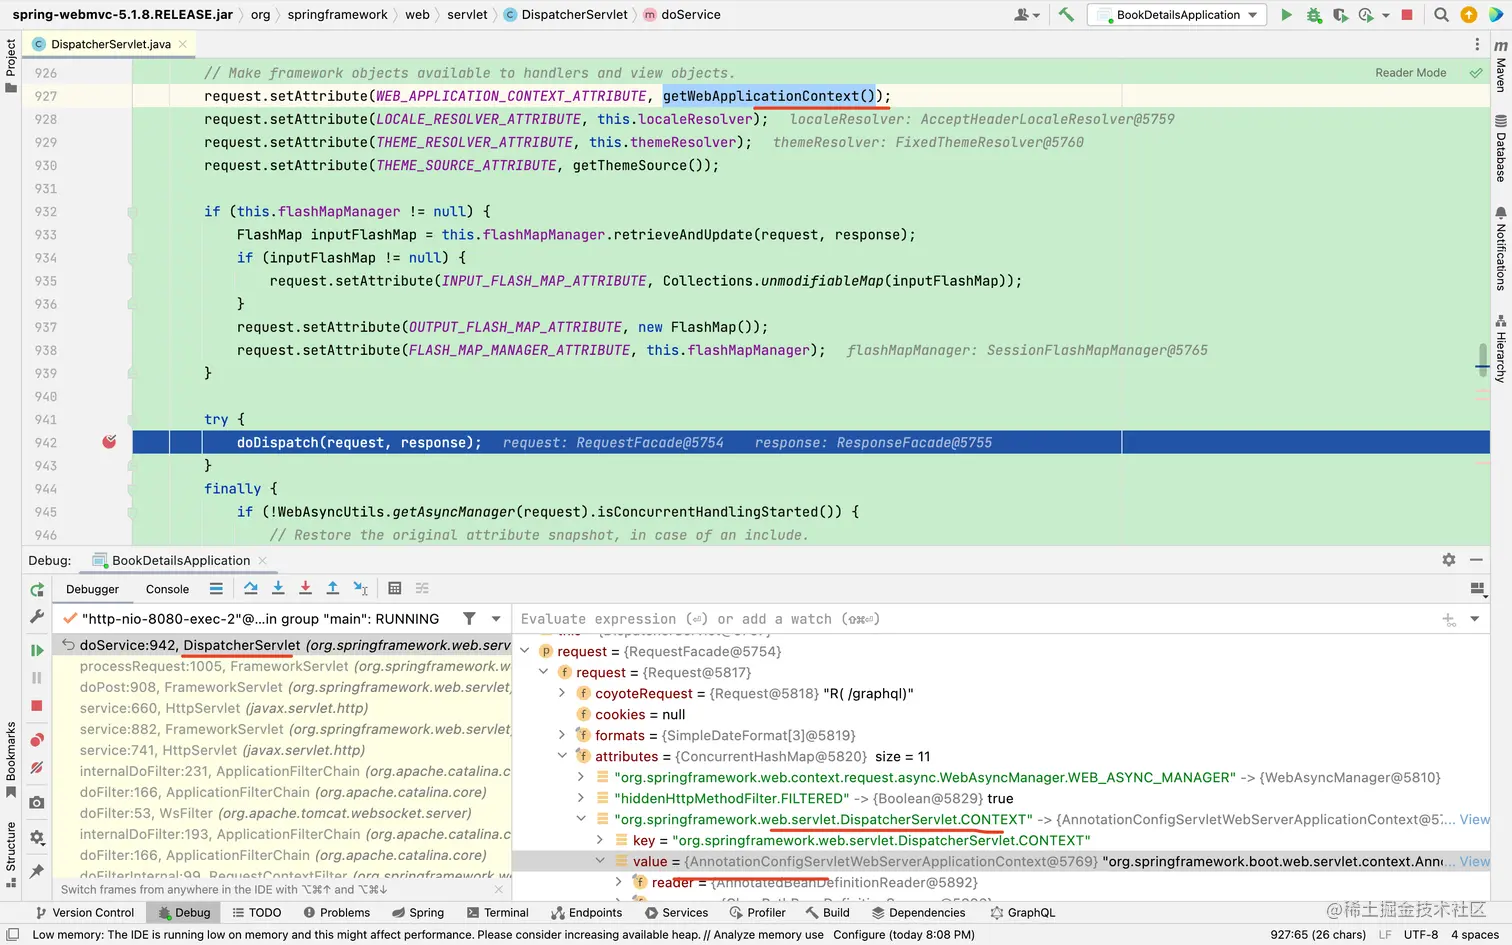Click the UTF-8 encoding status bar entry

click(1420, 935)
